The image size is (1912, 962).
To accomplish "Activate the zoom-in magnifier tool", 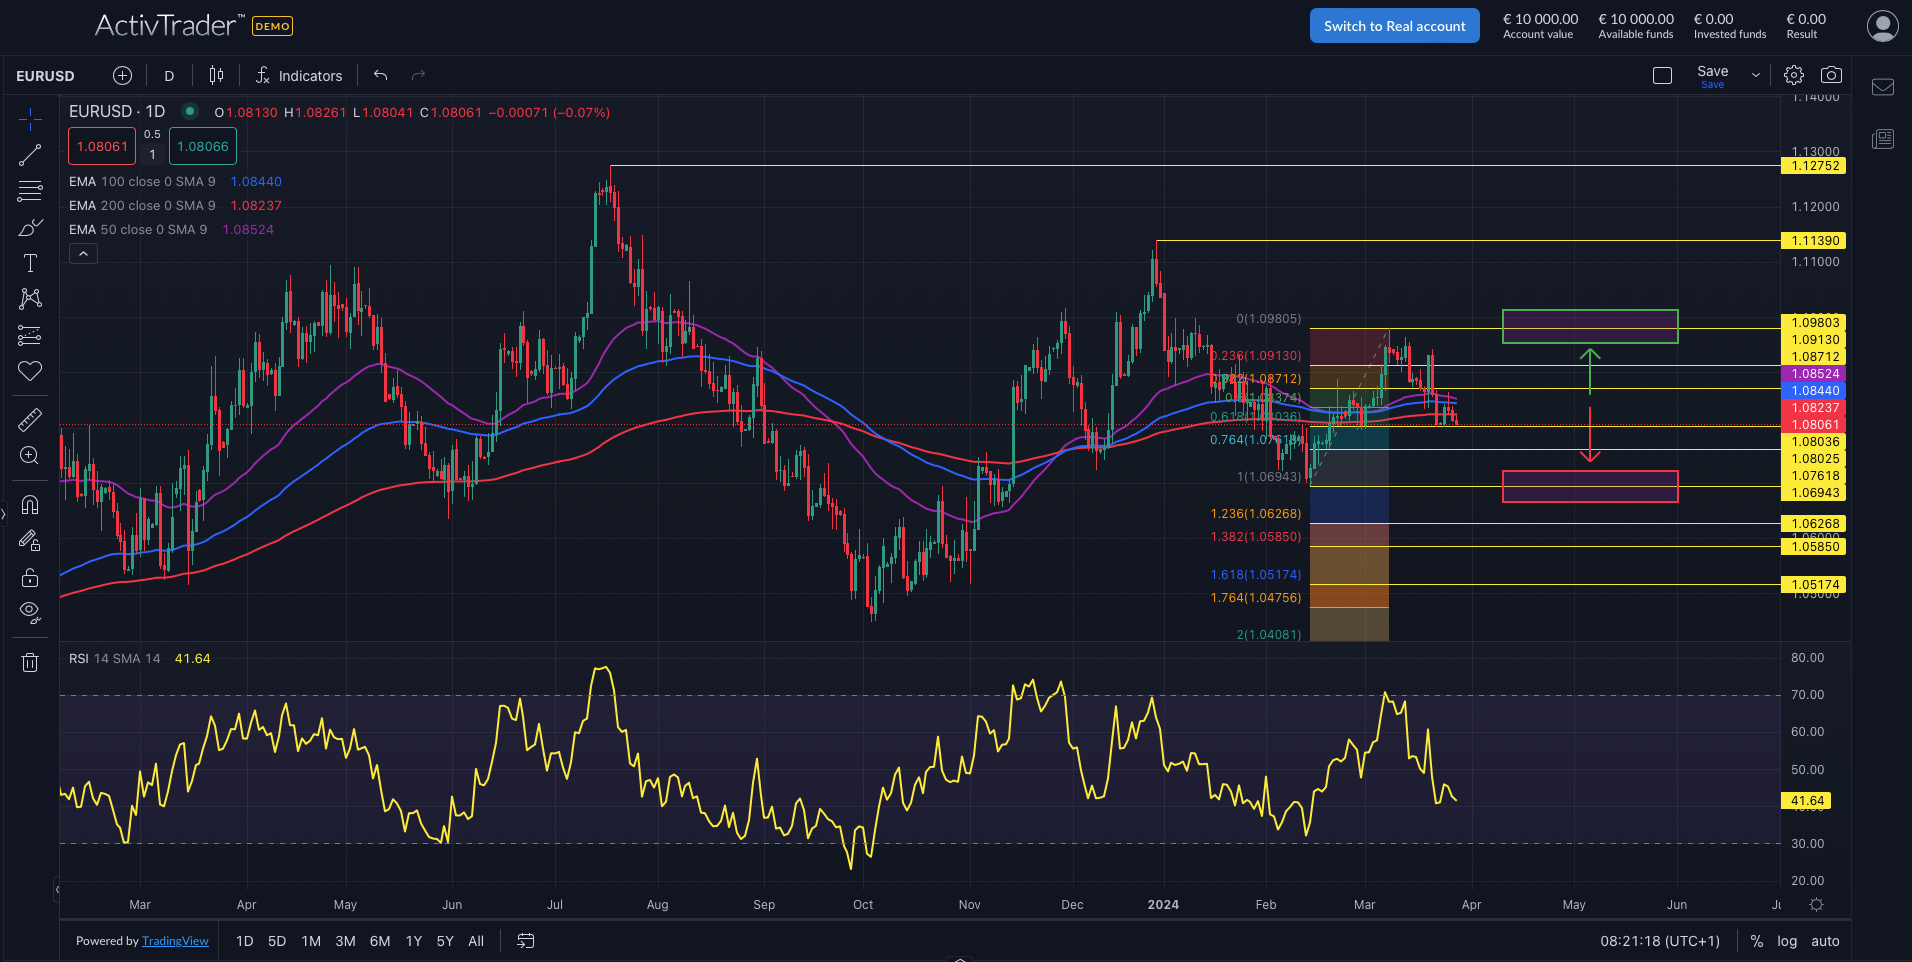I will 30,455.
